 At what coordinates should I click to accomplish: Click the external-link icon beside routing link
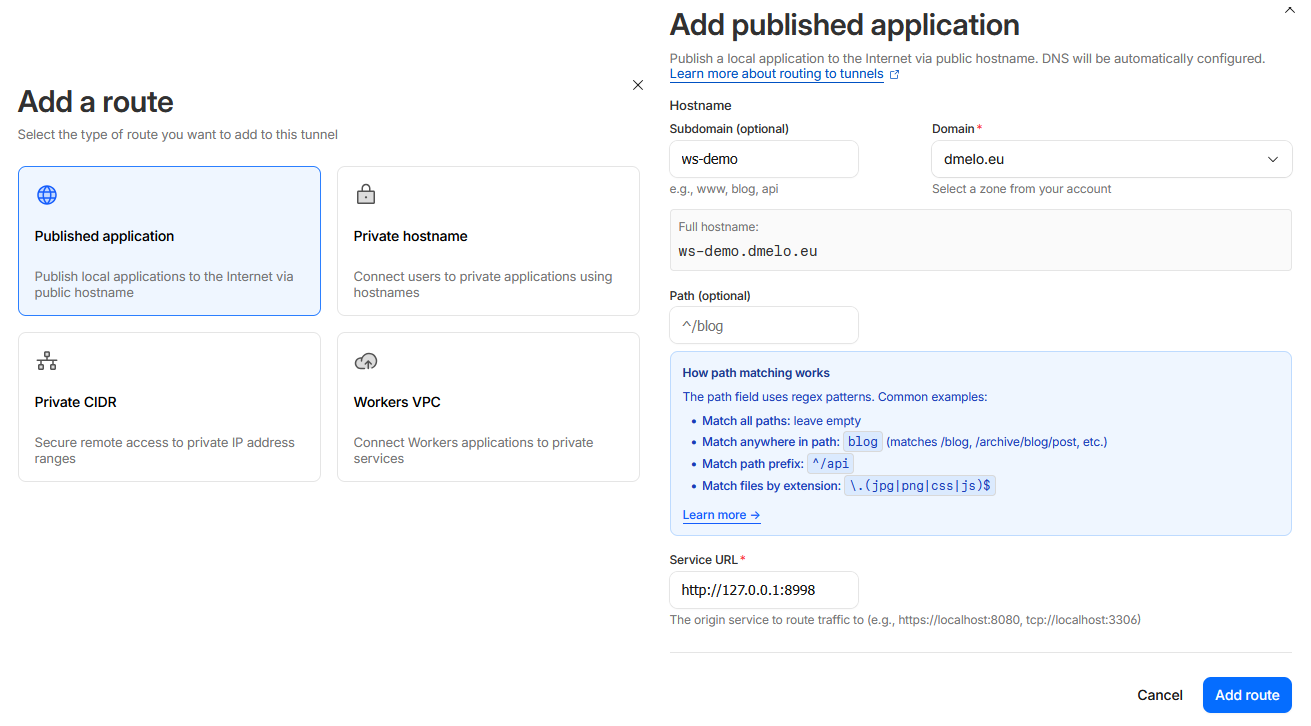pos(894,73)
